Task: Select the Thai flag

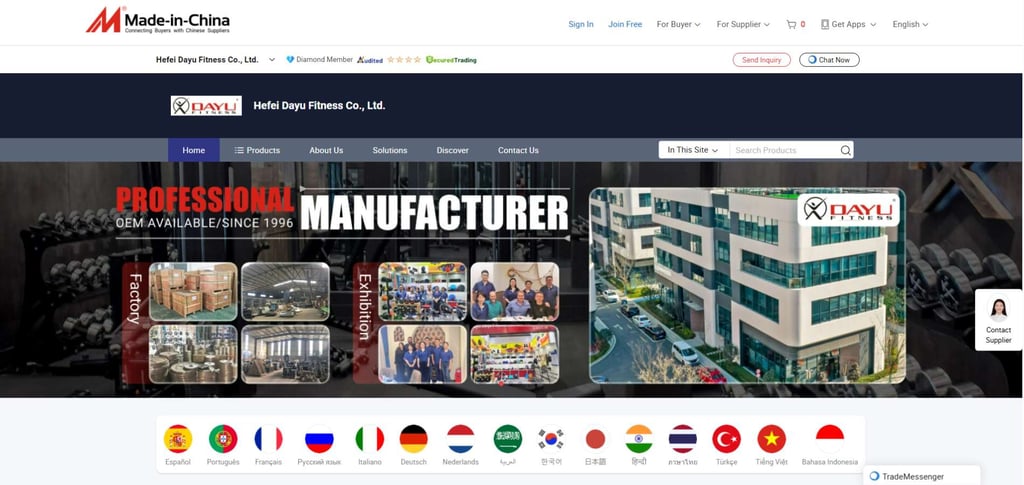Action: [x=682, y=439]
